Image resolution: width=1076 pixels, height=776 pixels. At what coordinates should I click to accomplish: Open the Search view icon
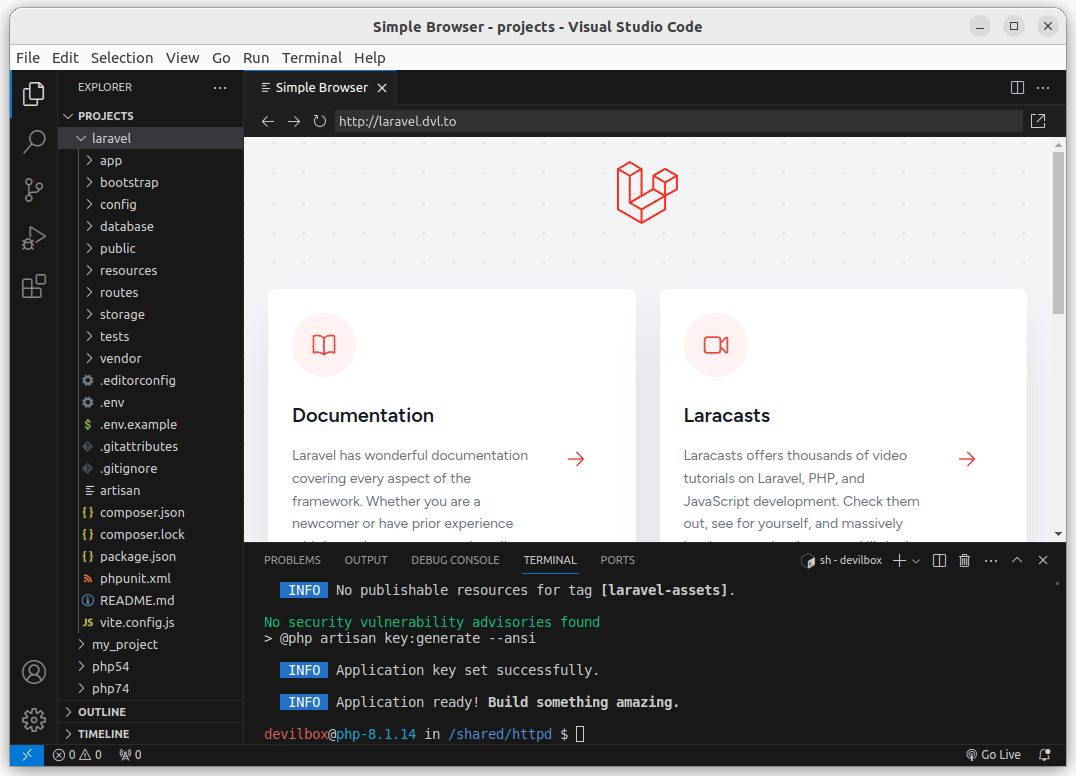pyautogui.click(x=34, y=142)
